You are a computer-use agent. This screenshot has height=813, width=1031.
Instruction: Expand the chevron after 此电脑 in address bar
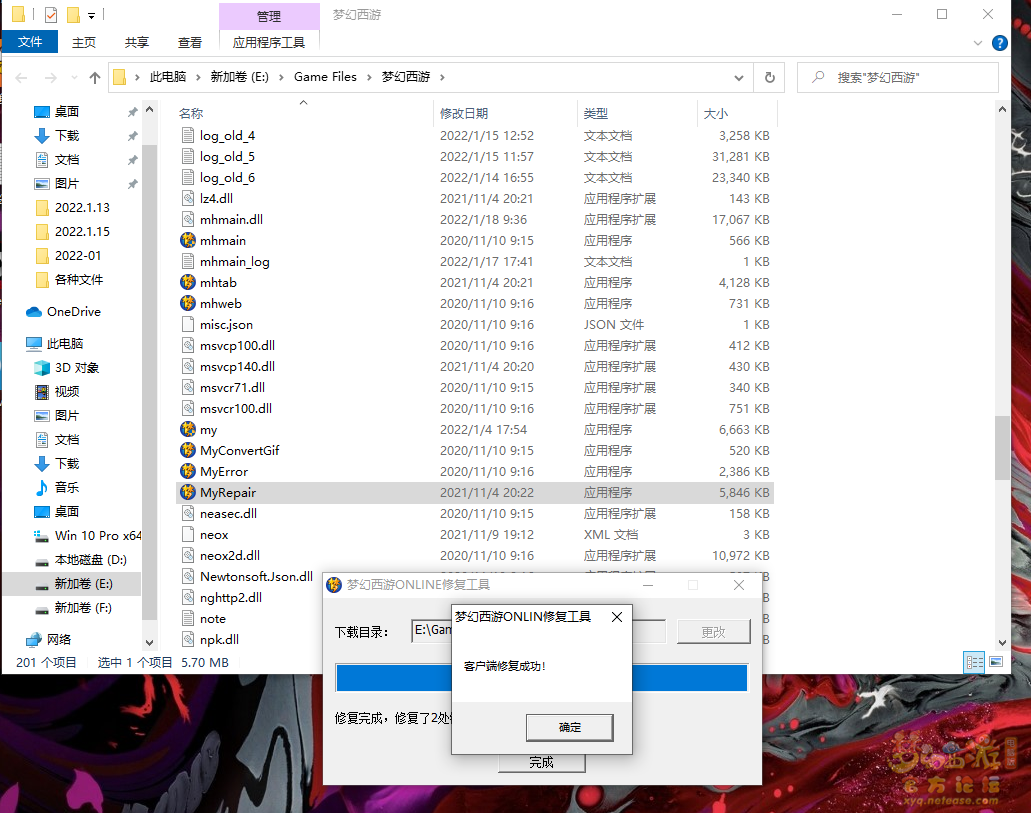coord(198,78)
